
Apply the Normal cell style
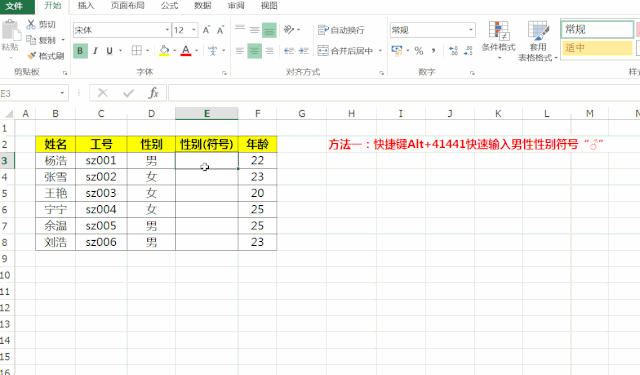(x=597, y=29)
